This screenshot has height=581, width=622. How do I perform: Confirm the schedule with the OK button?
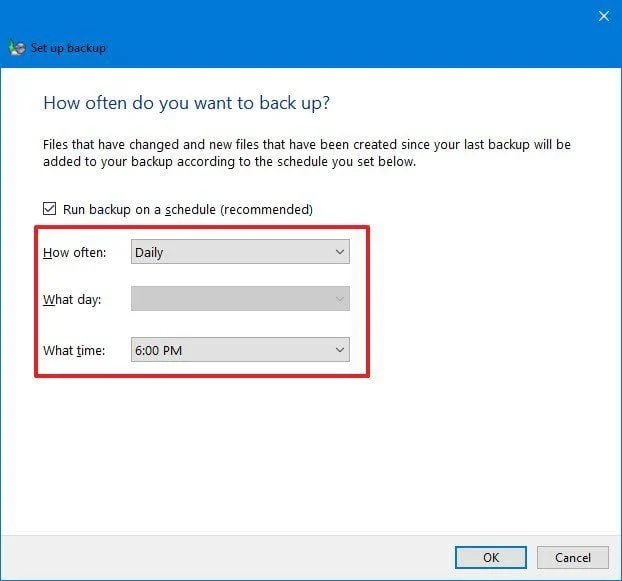tap(490, 557)
